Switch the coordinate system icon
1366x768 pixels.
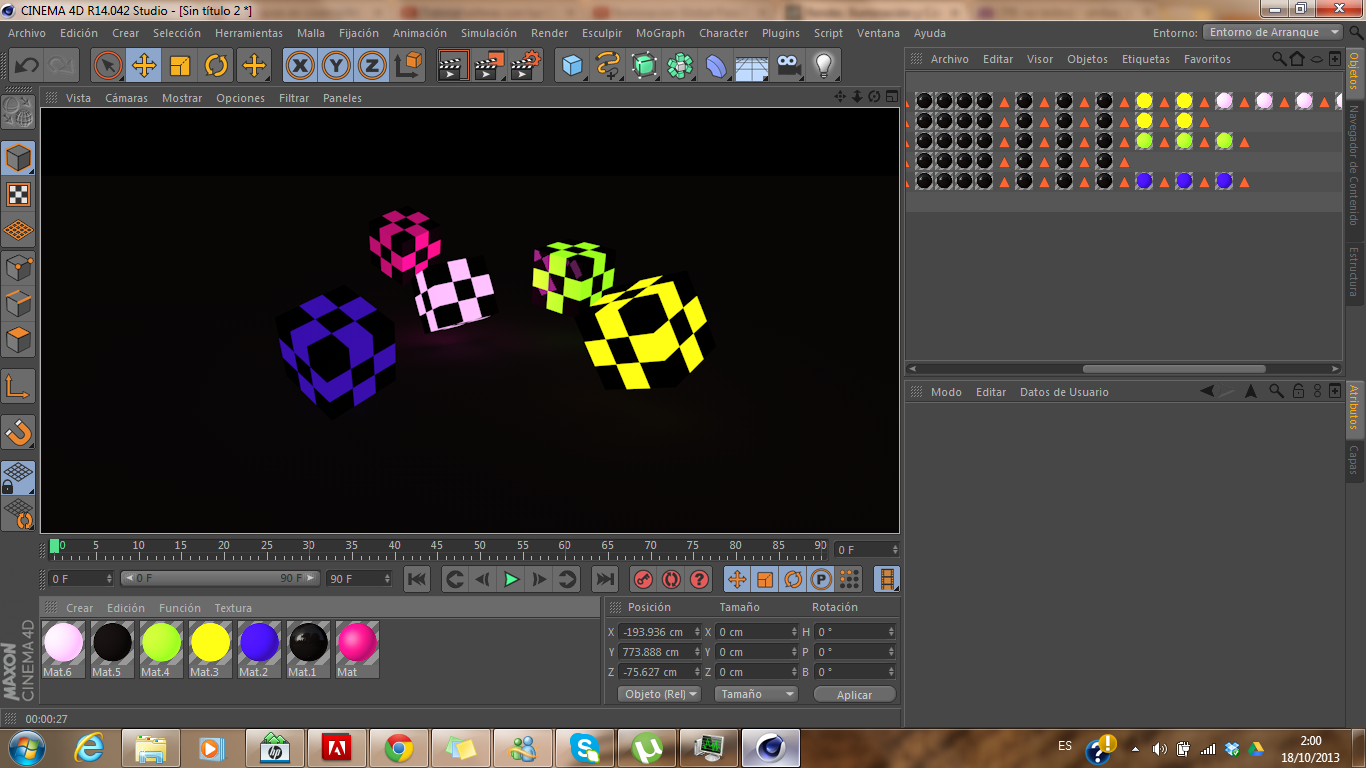click(408, 66)
